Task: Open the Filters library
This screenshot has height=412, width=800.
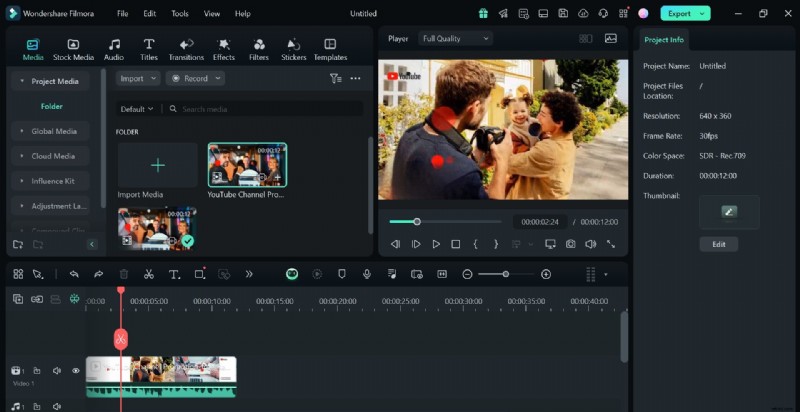Action: click(x=259, y=49)
